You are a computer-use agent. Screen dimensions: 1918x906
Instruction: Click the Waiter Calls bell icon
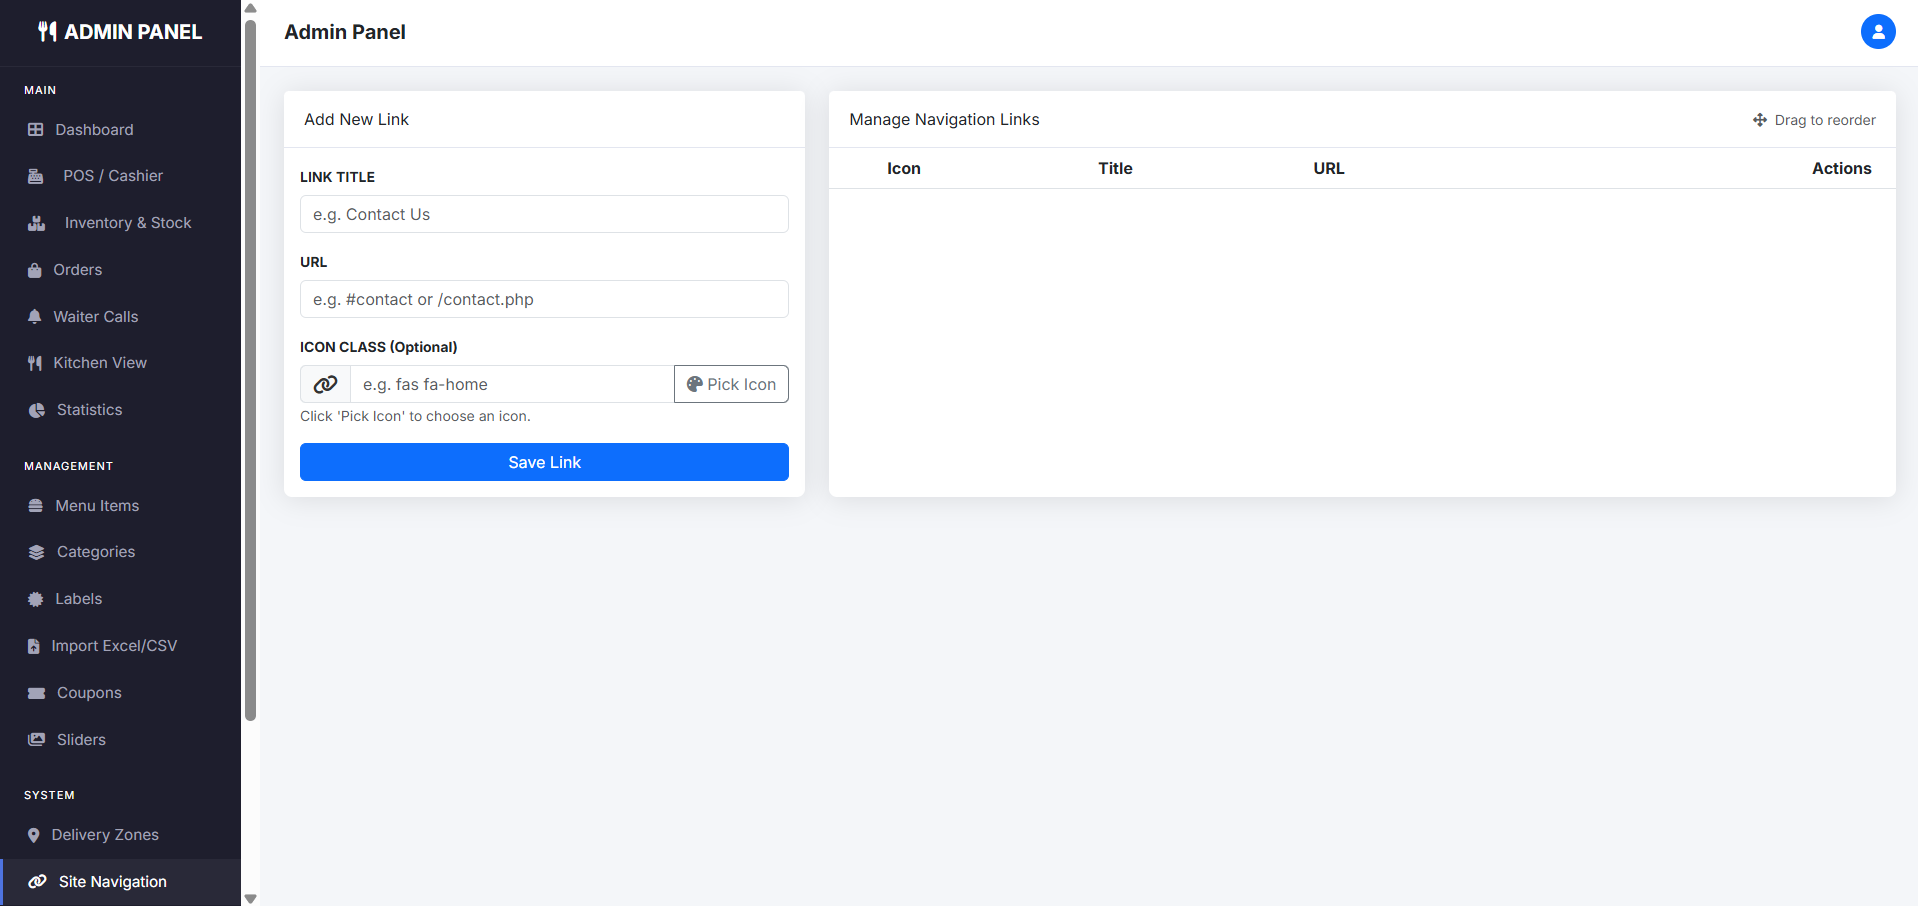coord(35,317)
